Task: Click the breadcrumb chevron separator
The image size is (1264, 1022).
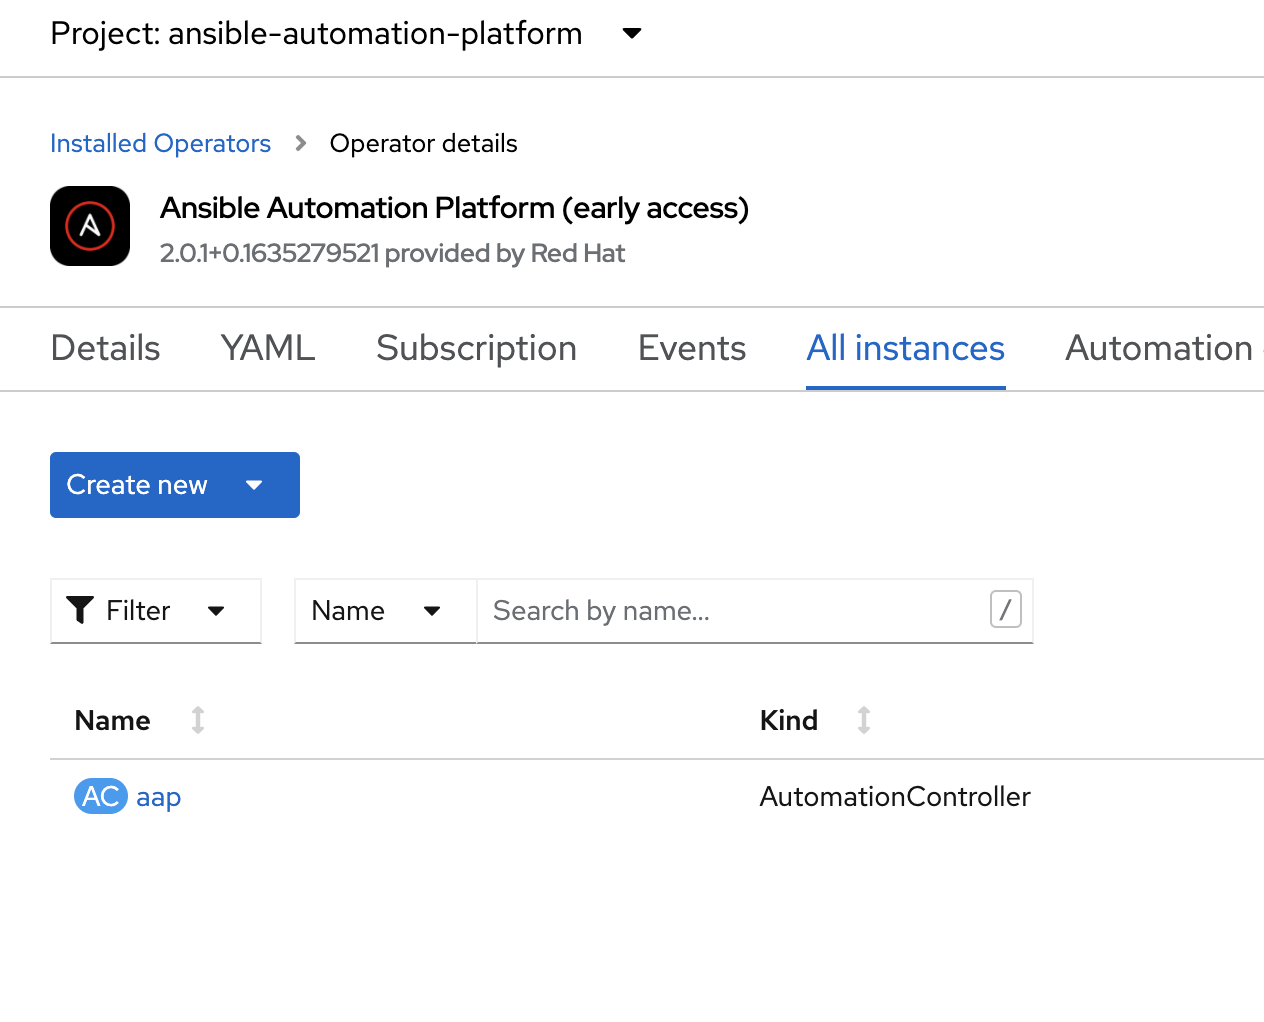Action: 301,144
